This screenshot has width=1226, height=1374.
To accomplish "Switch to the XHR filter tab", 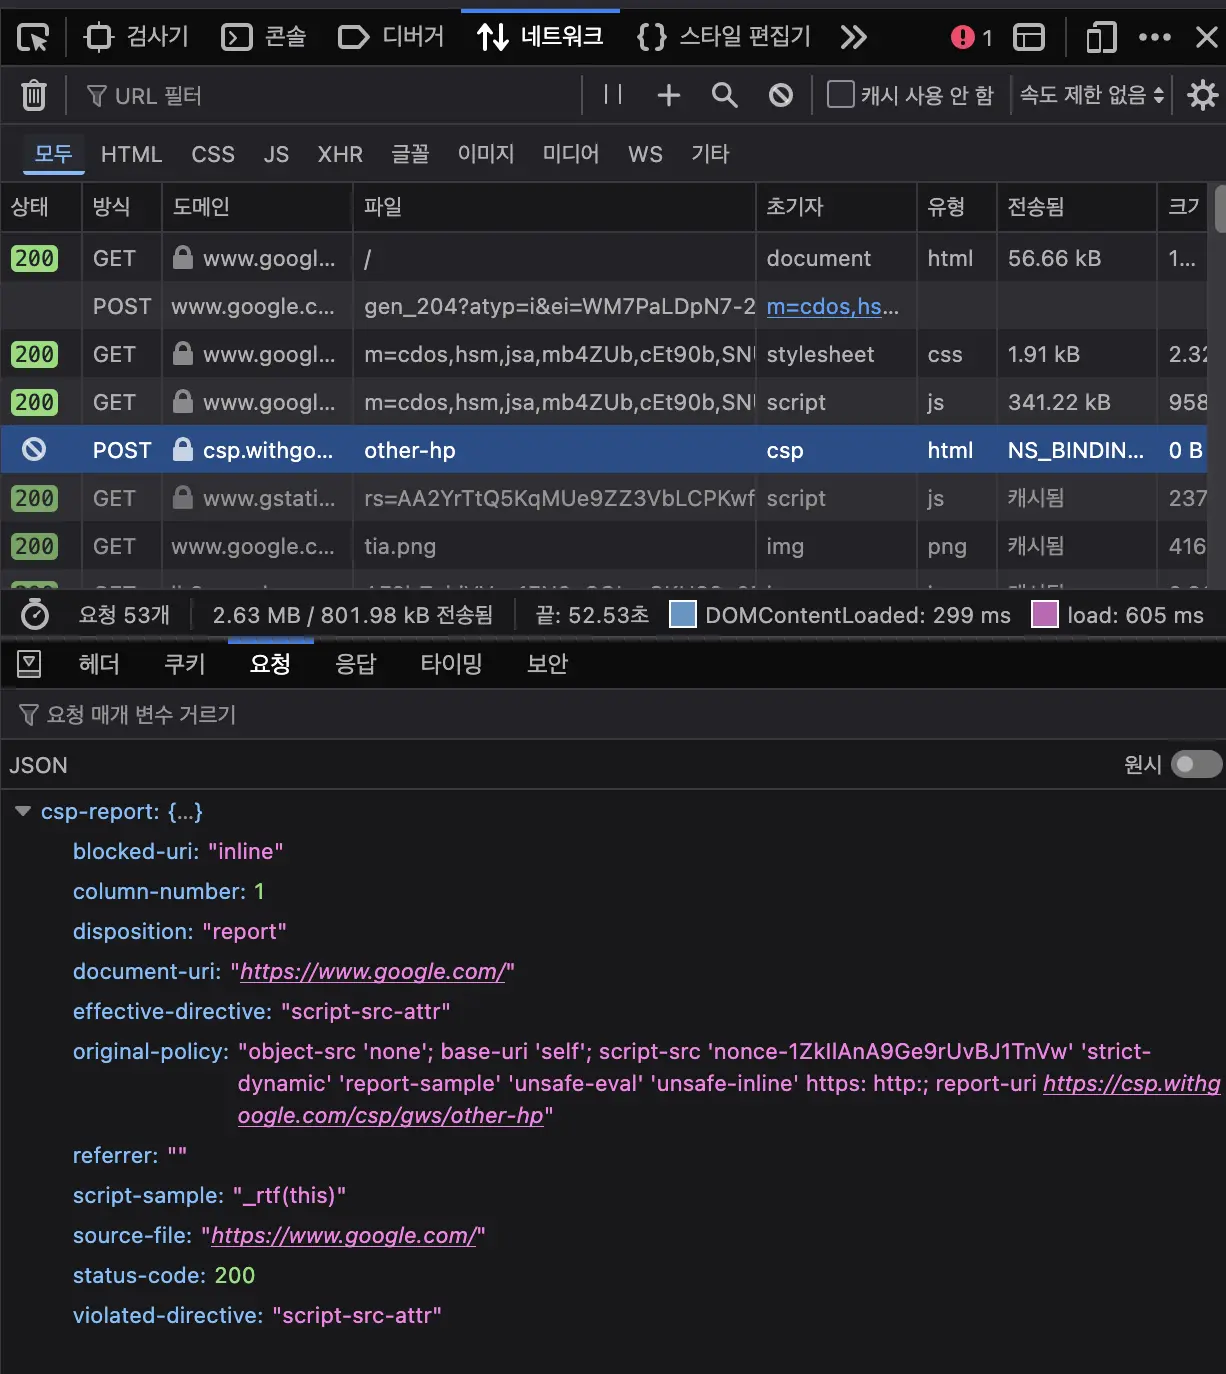I will [x=340, y=154].
